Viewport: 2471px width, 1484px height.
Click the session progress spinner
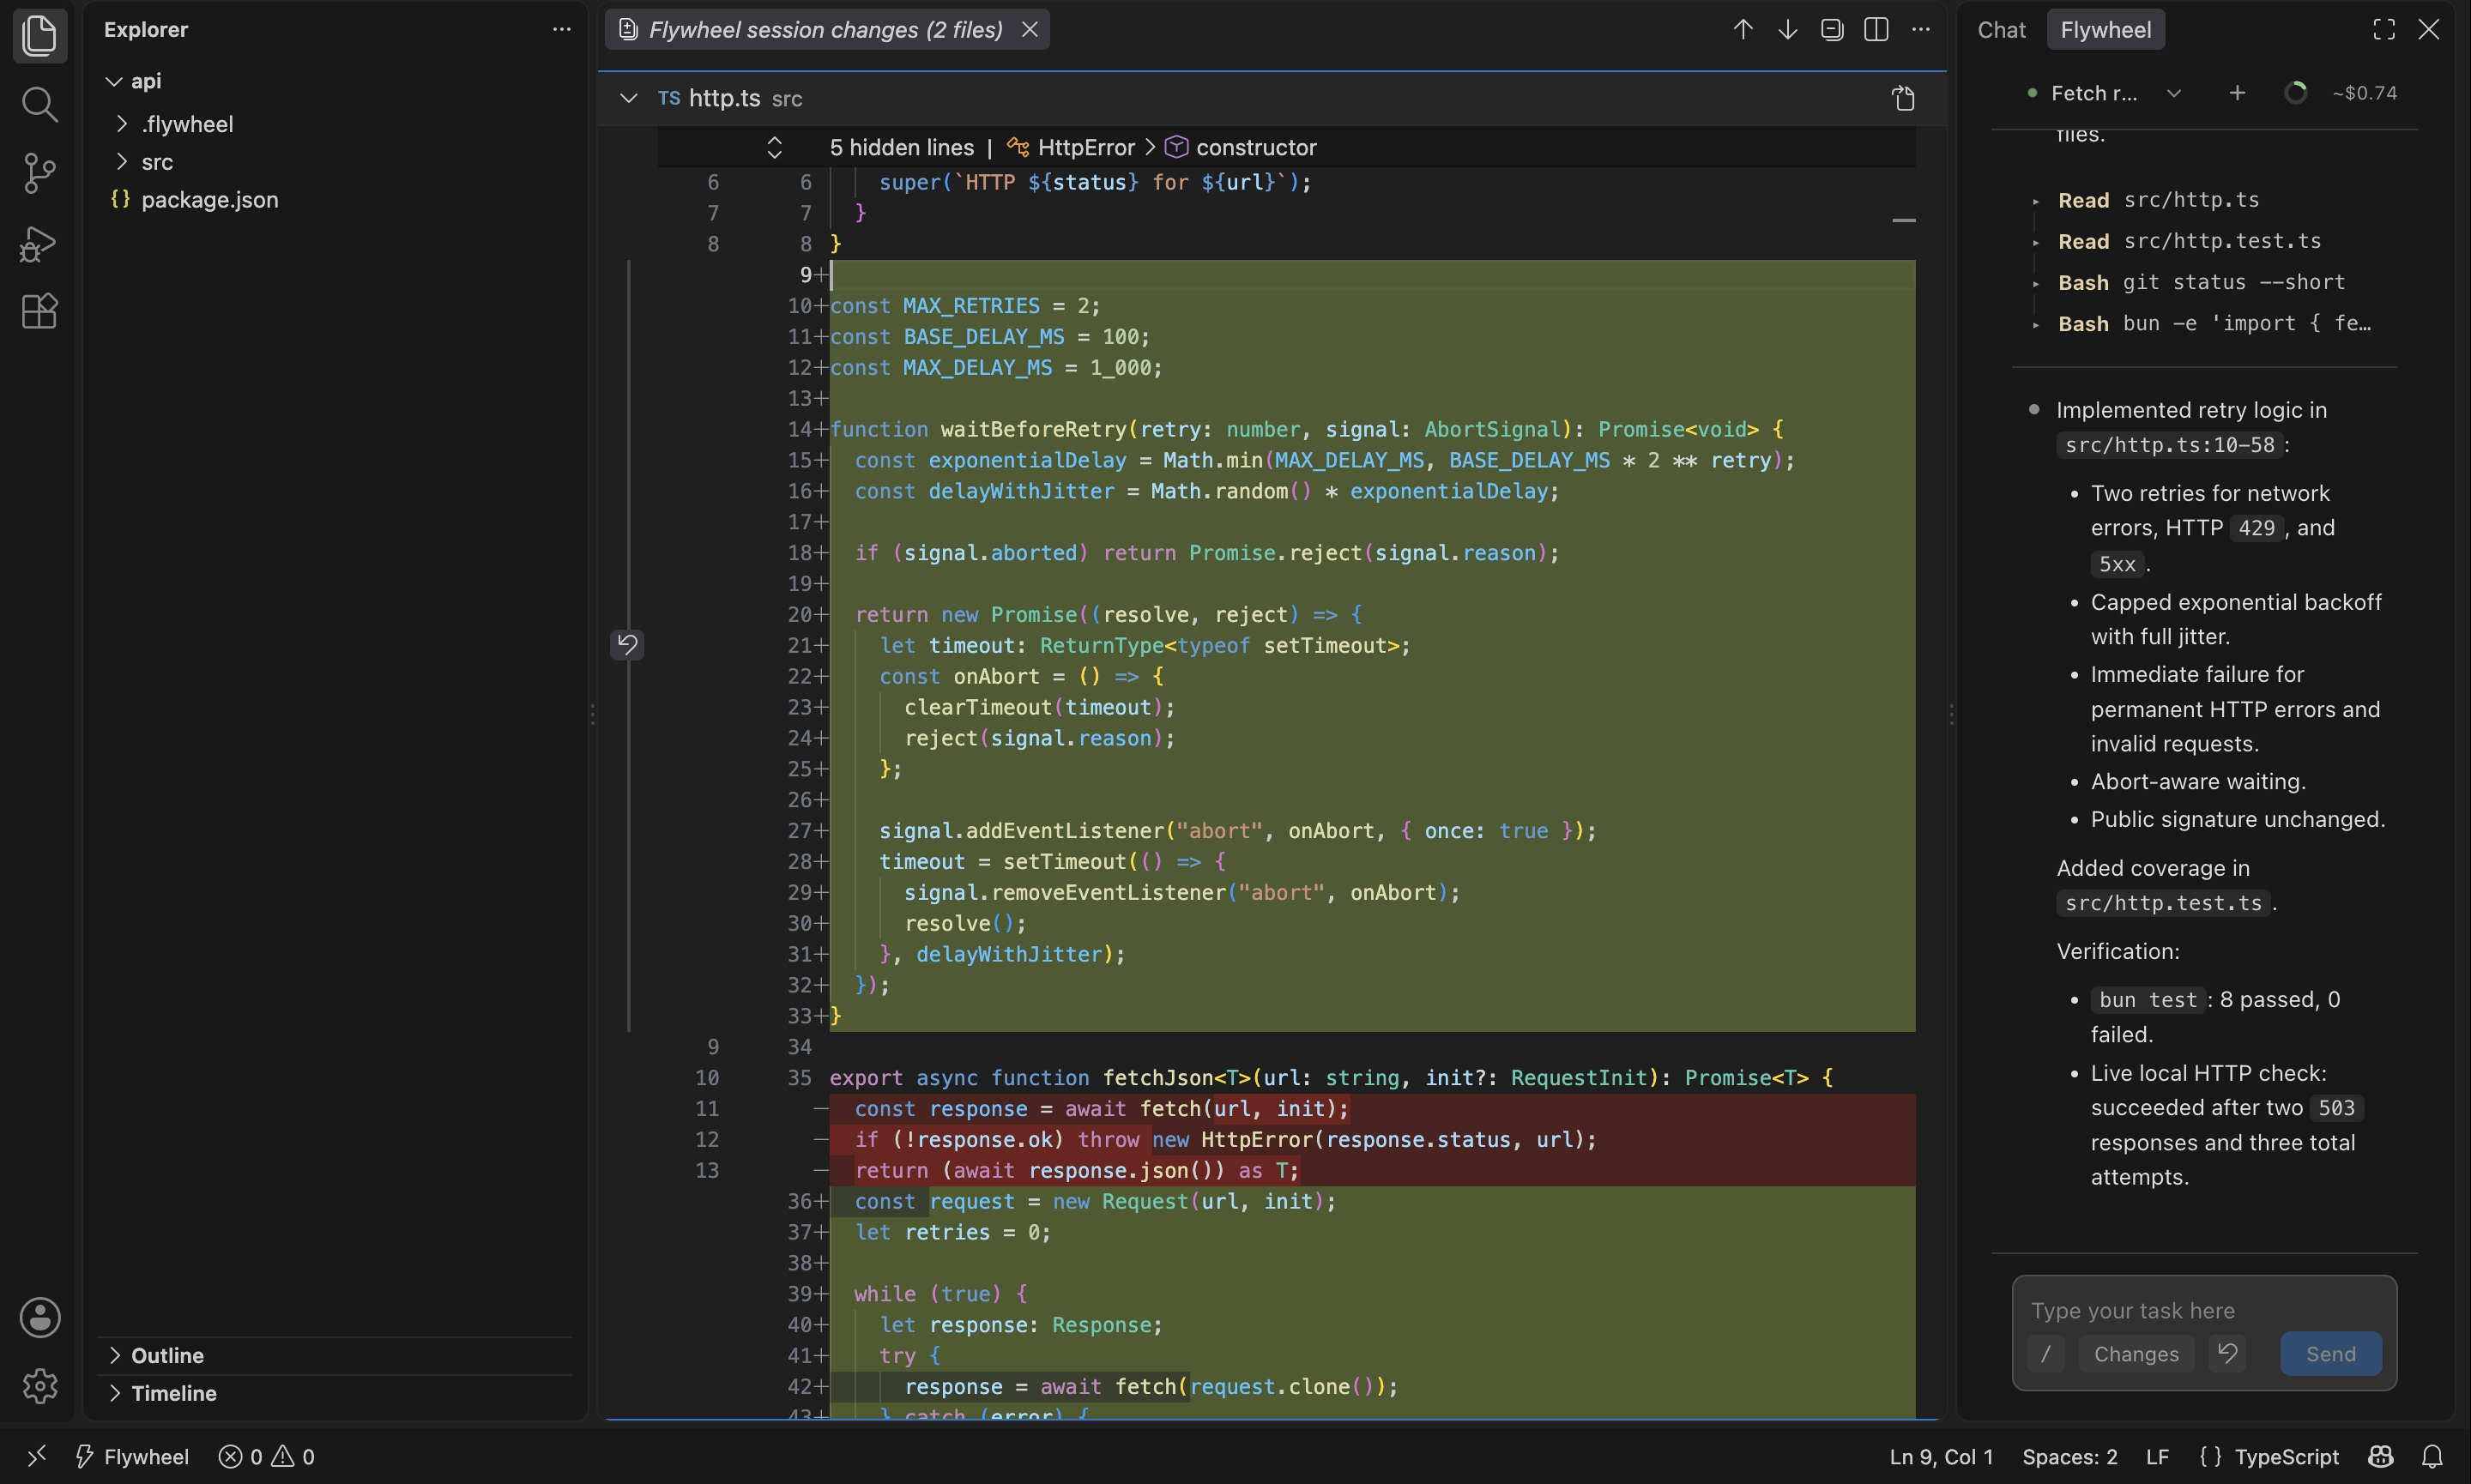(2296, 93)
